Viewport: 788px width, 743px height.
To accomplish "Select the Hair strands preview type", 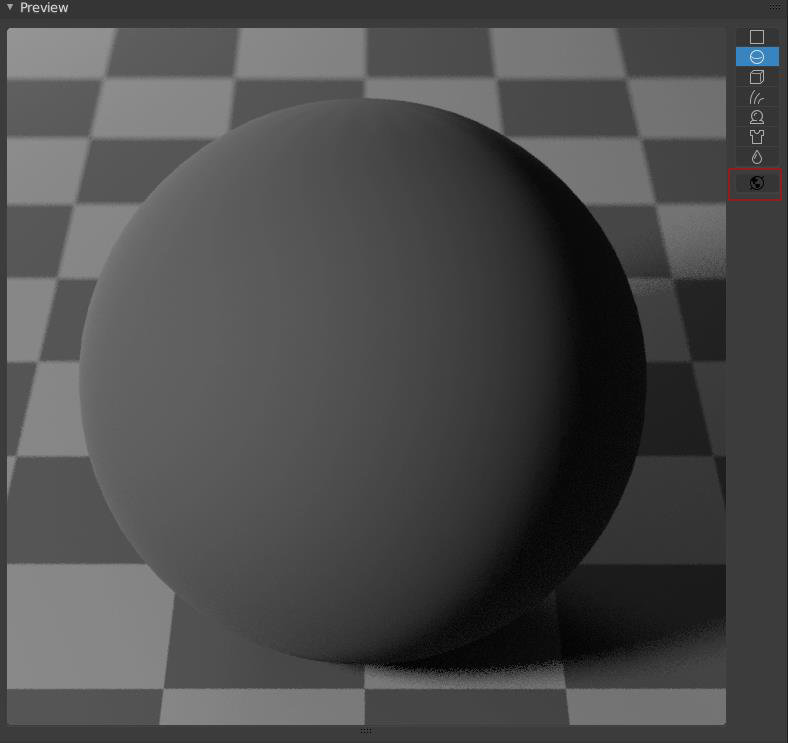I will [757, 97].
